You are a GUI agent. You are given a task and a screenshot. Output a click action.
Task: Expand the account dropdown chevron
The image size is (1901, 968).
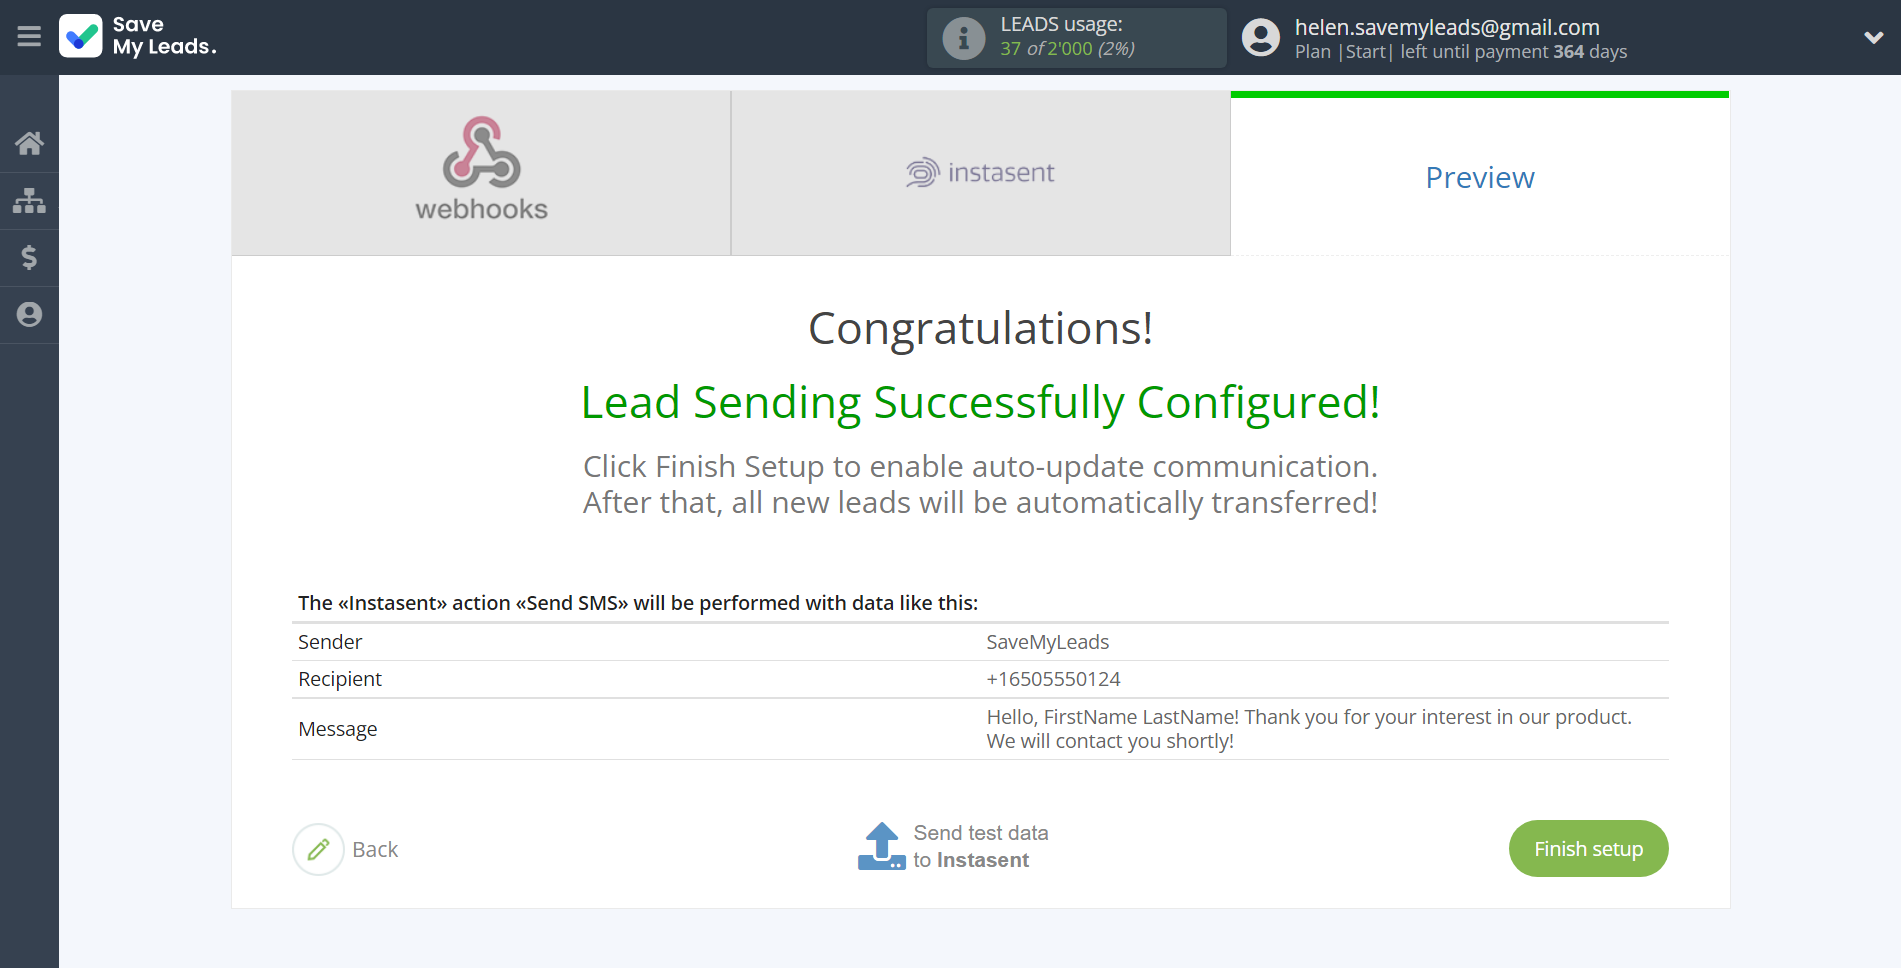tap(1873, 38)
